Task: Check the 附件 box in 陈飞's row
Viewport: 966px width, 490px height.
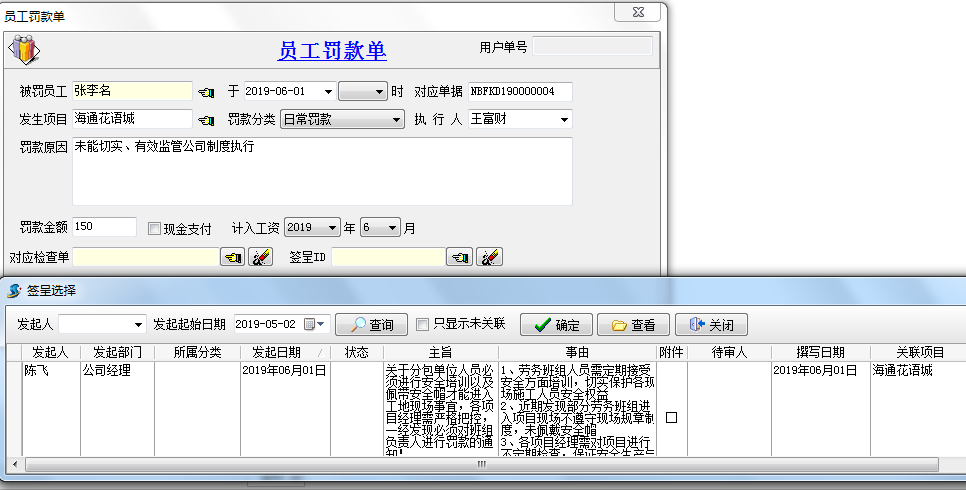Action: click(x=672, y=418)
